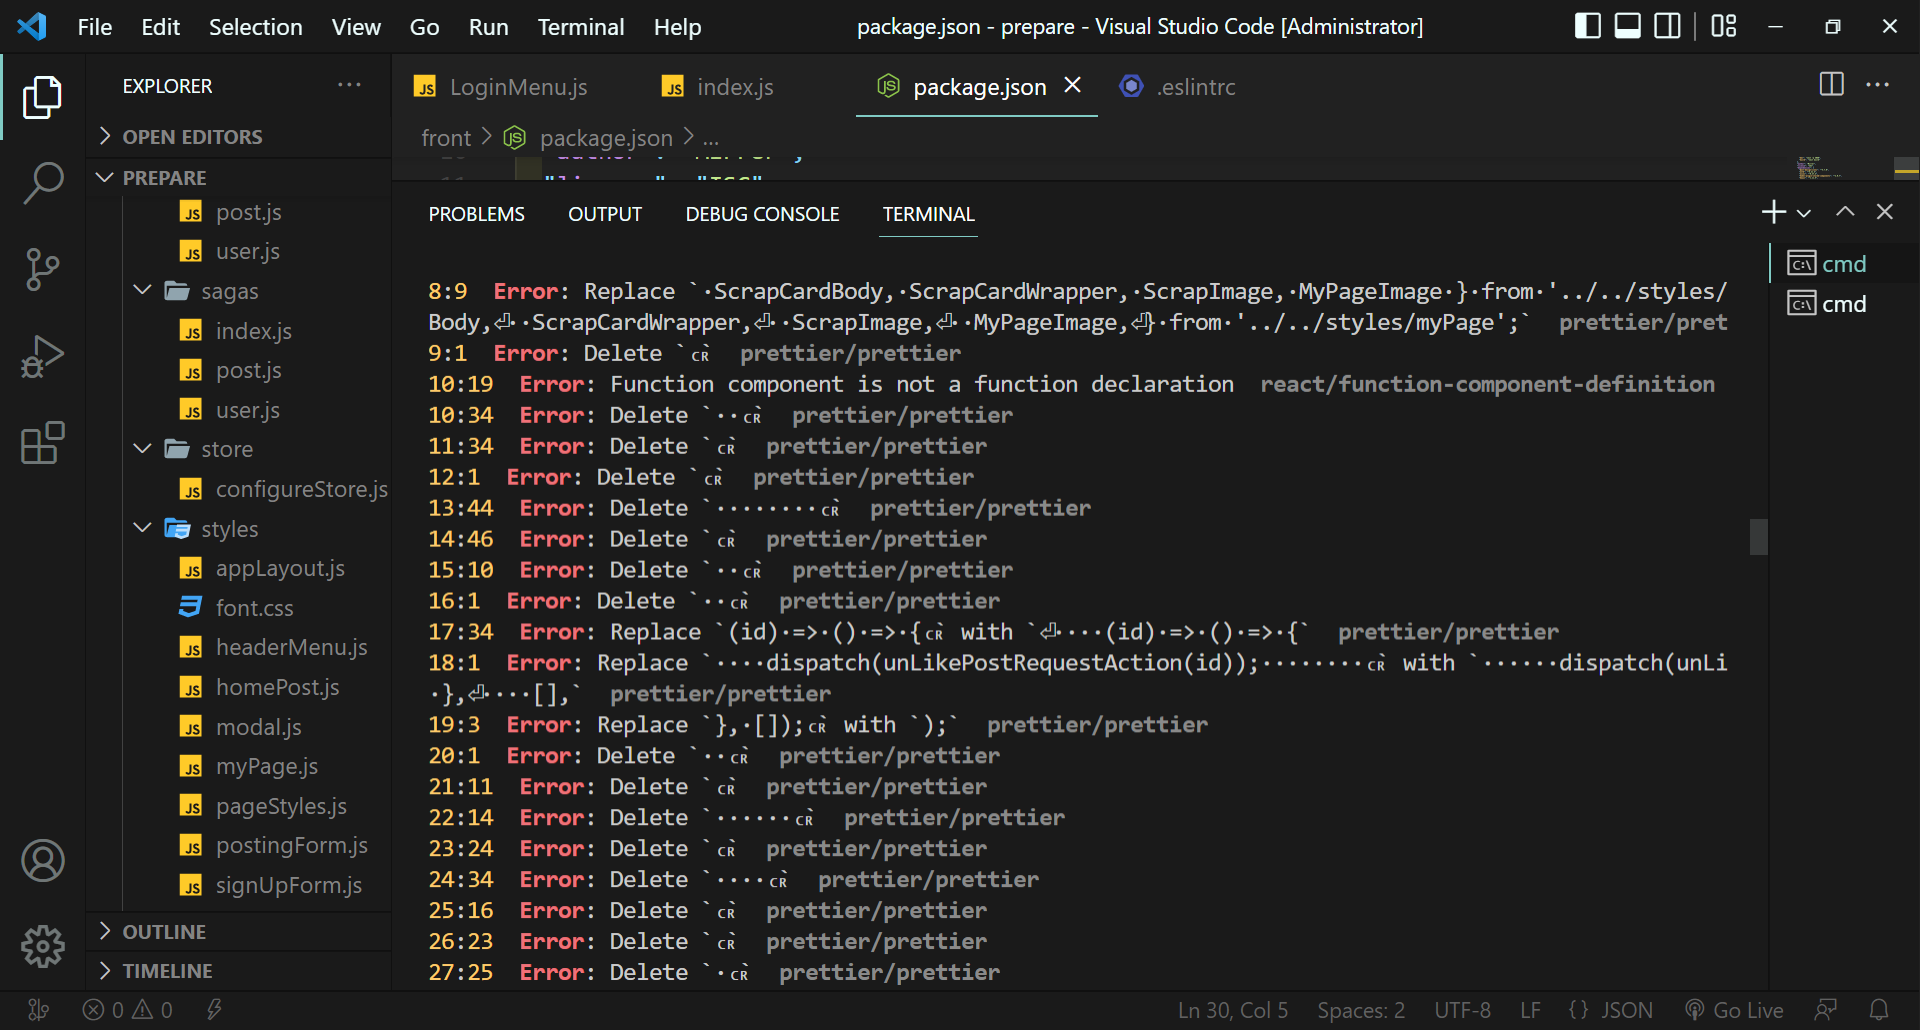Open the Extensions view
The width and height of the screenshot is (1920, 1030).
42,443
